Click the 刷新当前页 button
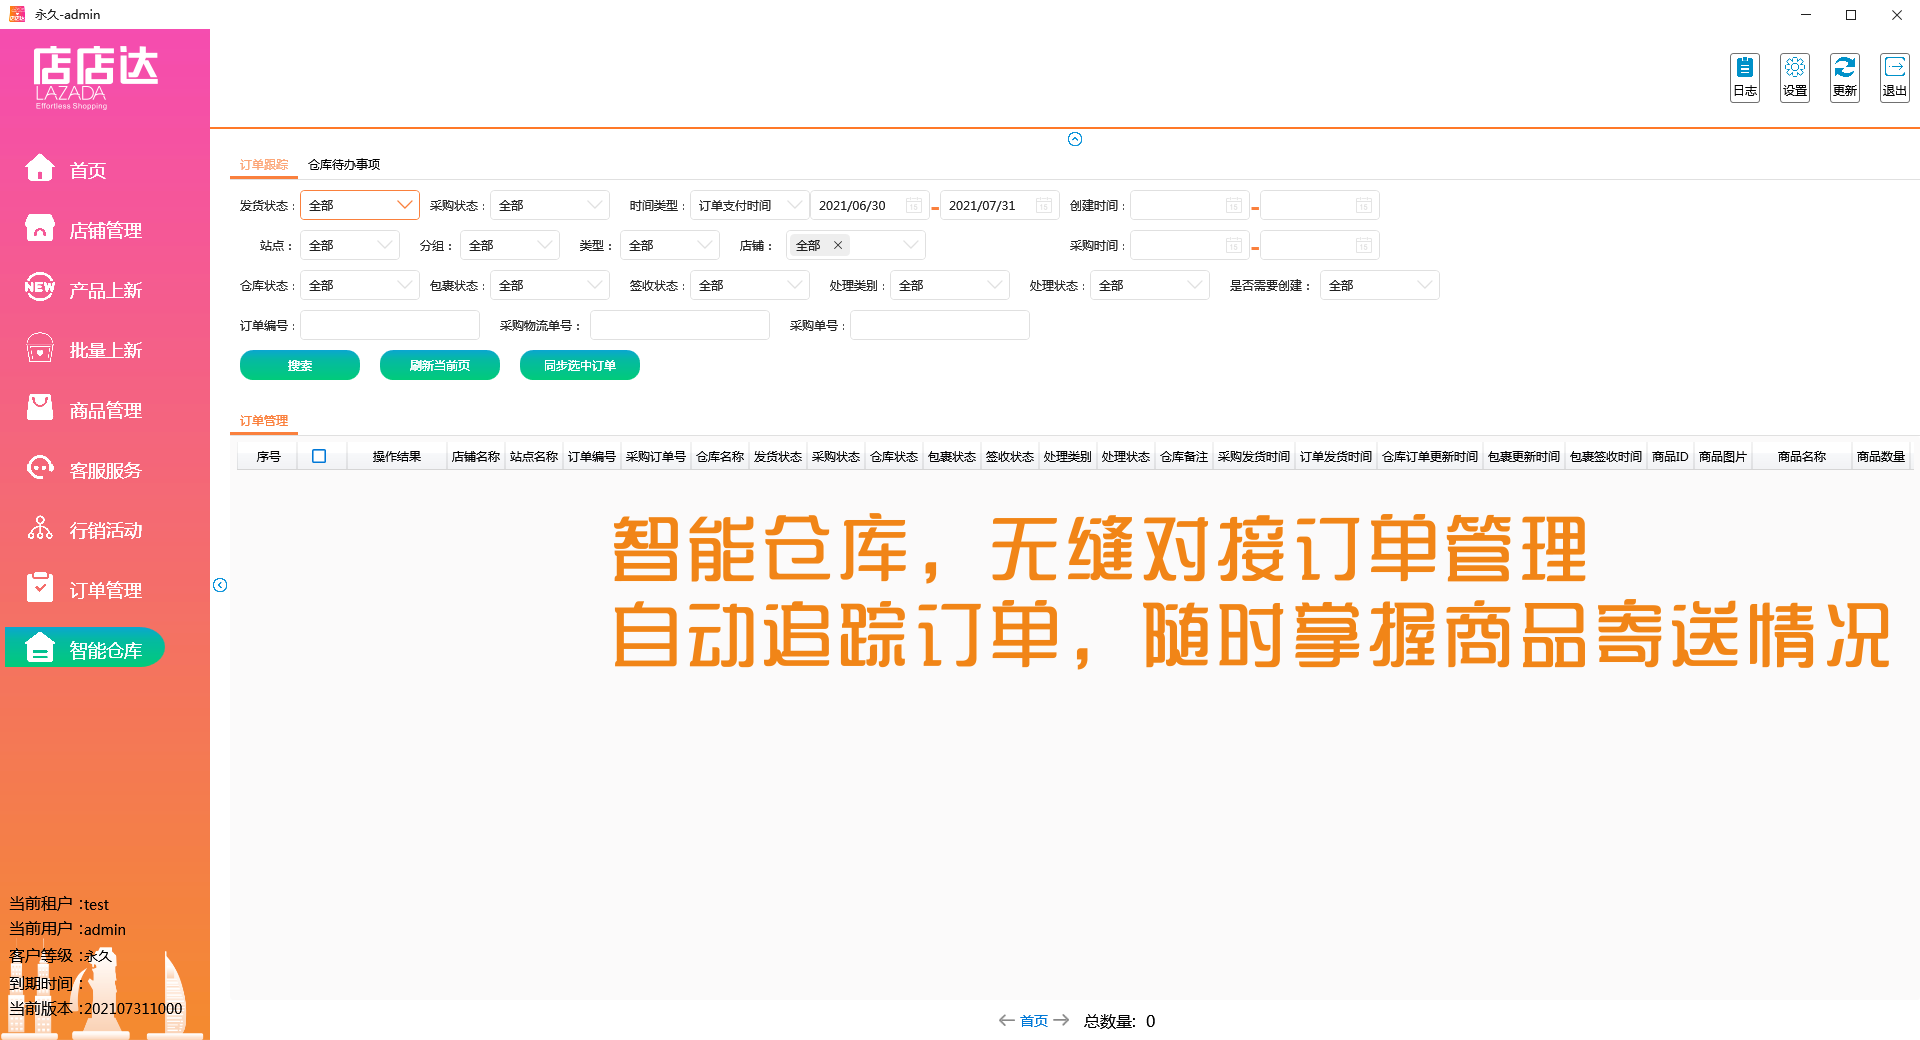This screenshot has width=1920, height=1040. (x=440, y=365)
